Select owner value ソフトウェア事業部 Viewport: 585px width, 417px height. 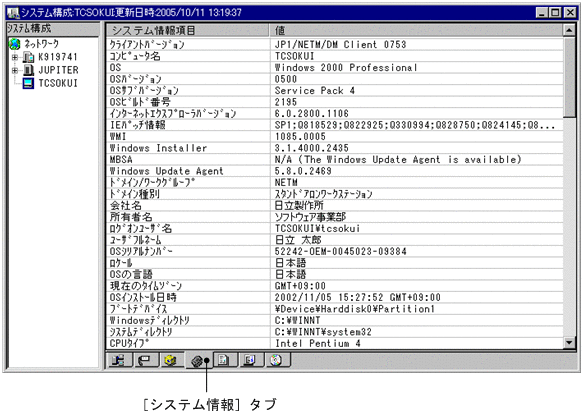click(x=310, y=217)
